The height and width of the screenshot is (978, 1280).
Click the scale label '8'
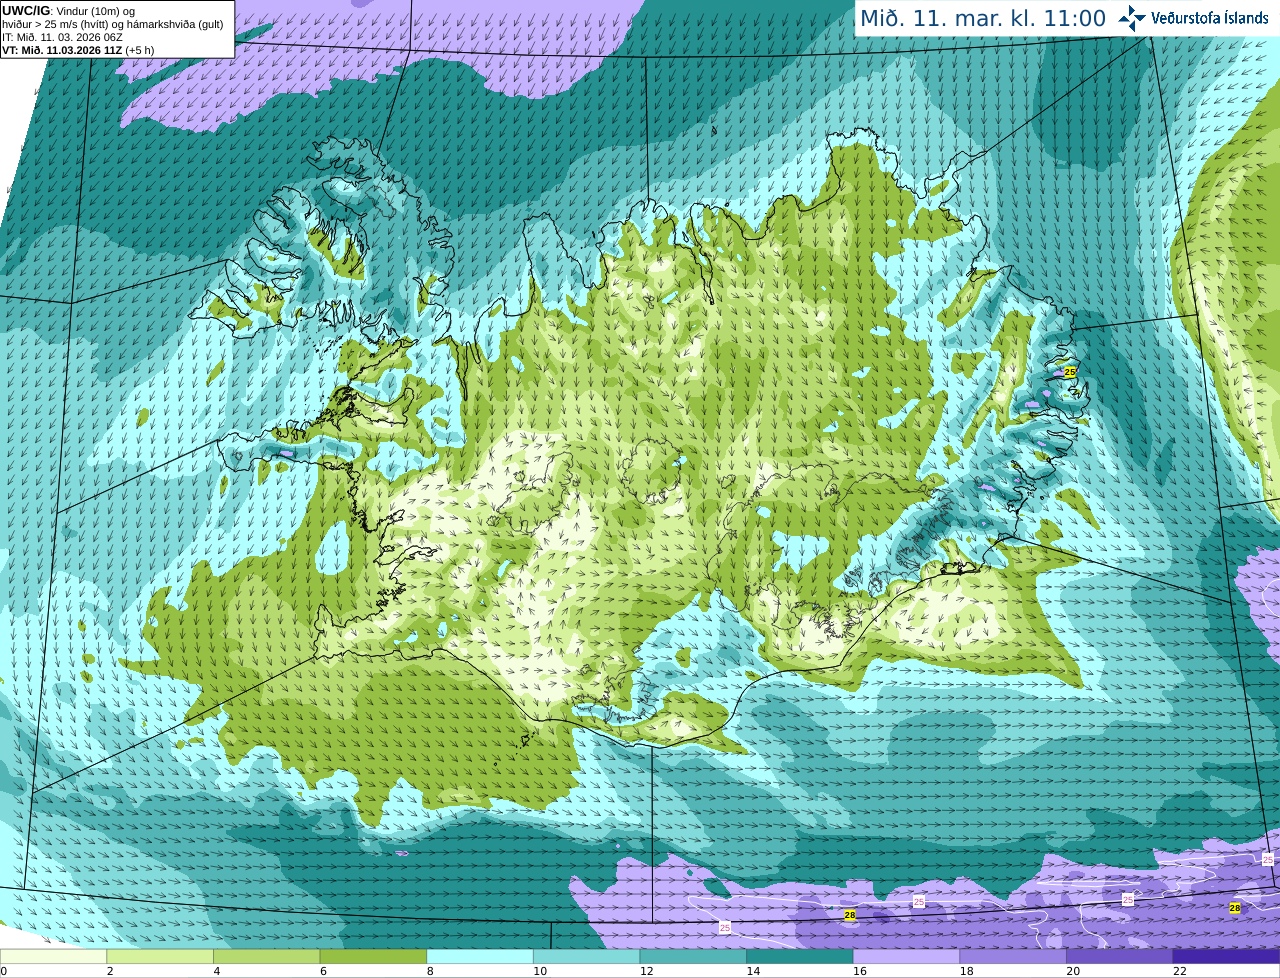[430, 971]
